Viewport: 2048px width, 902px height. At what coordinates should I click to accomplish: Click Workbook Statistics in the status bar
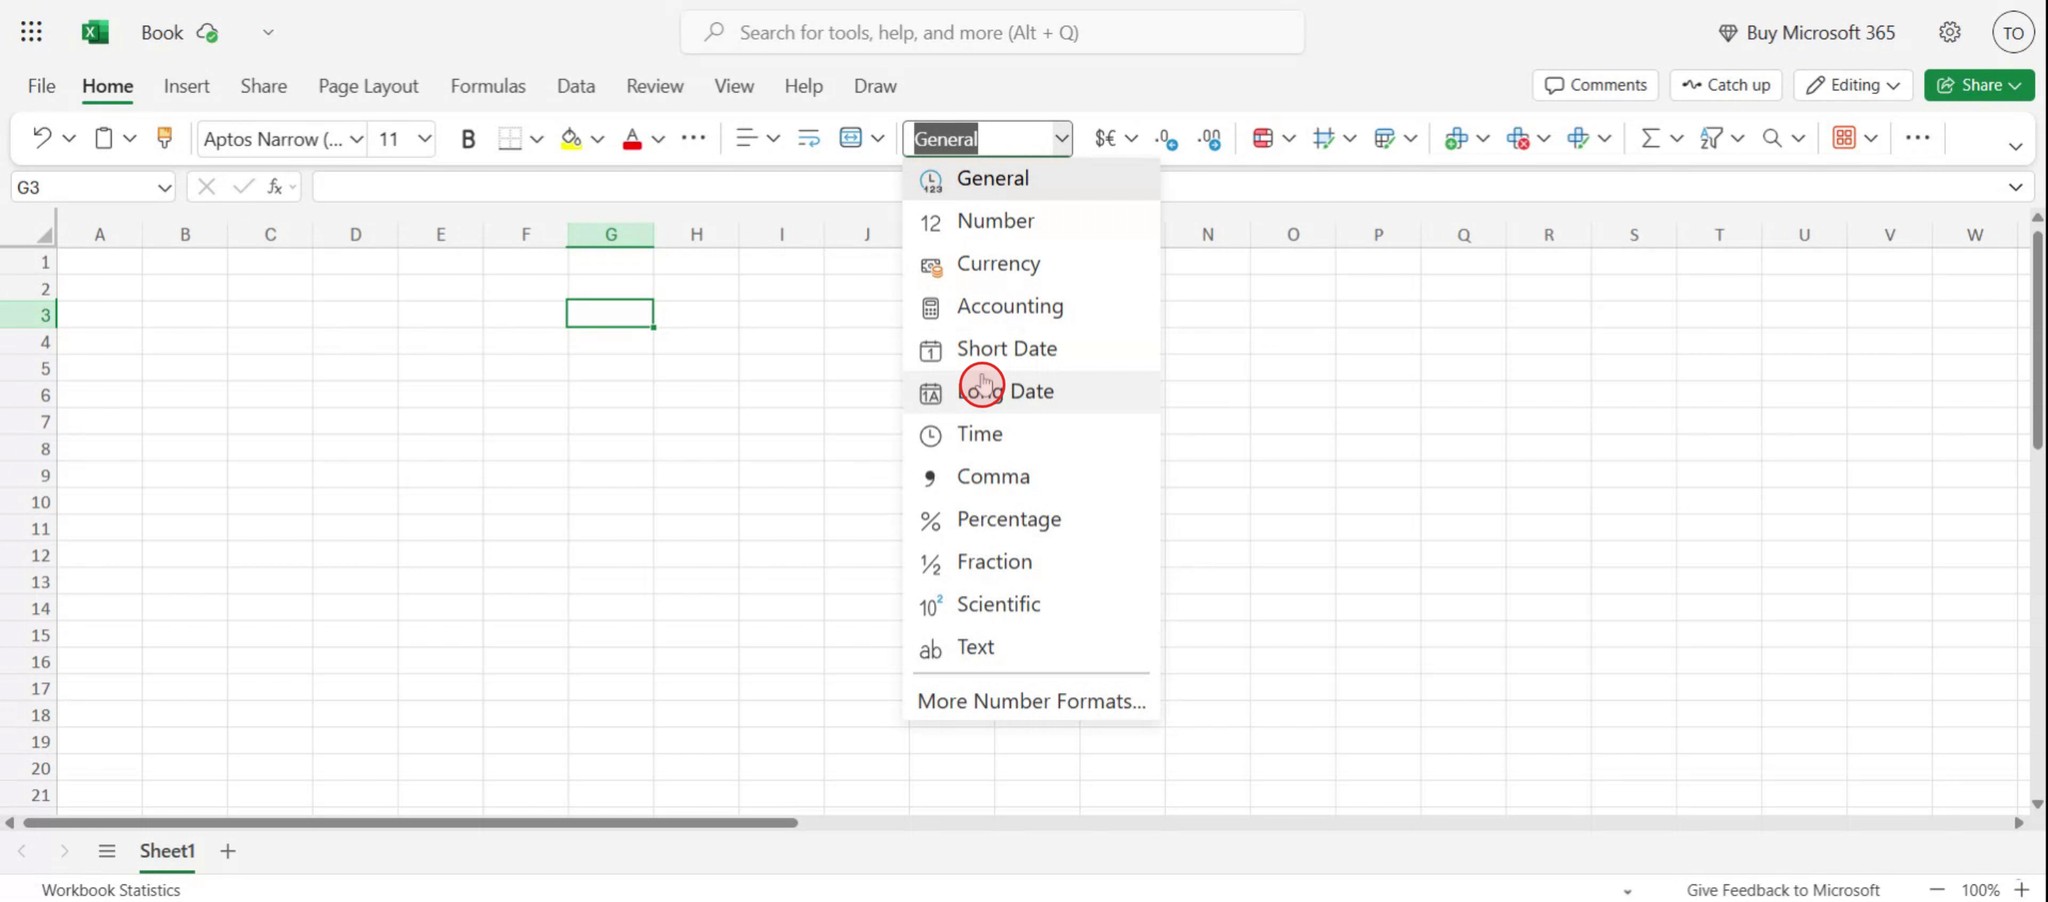(x=110, y=889)
